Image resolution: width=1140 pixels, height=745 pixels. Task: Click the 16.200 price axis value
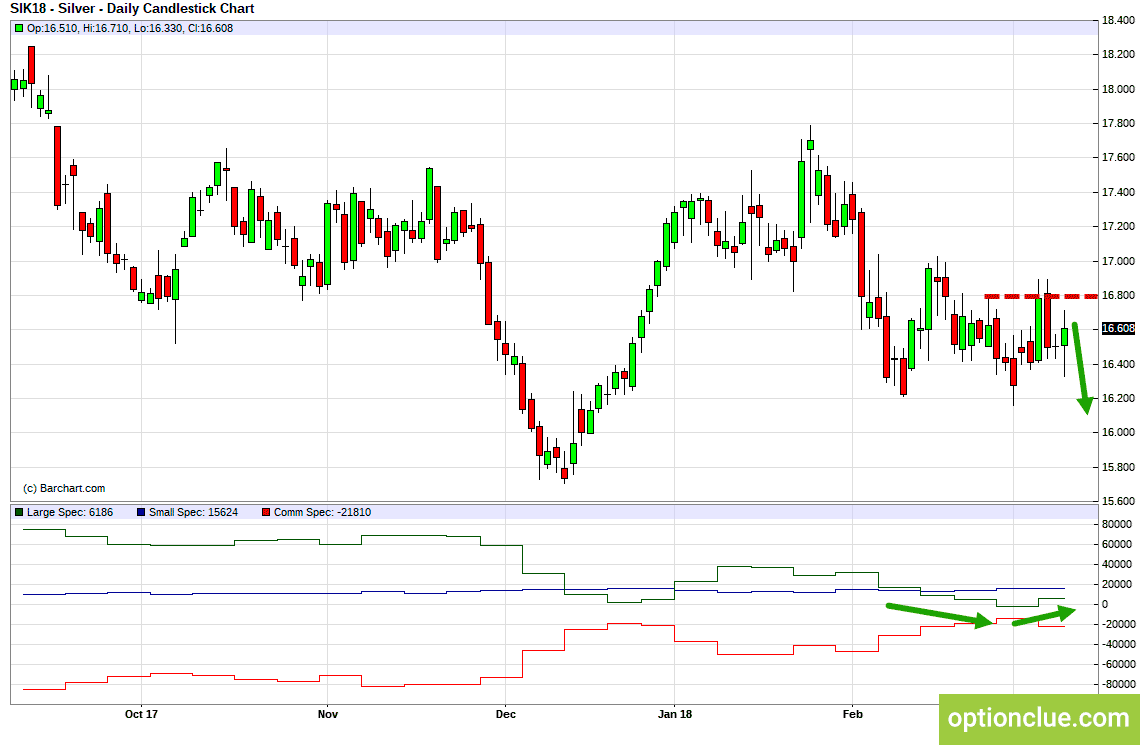coord(1118,398)
